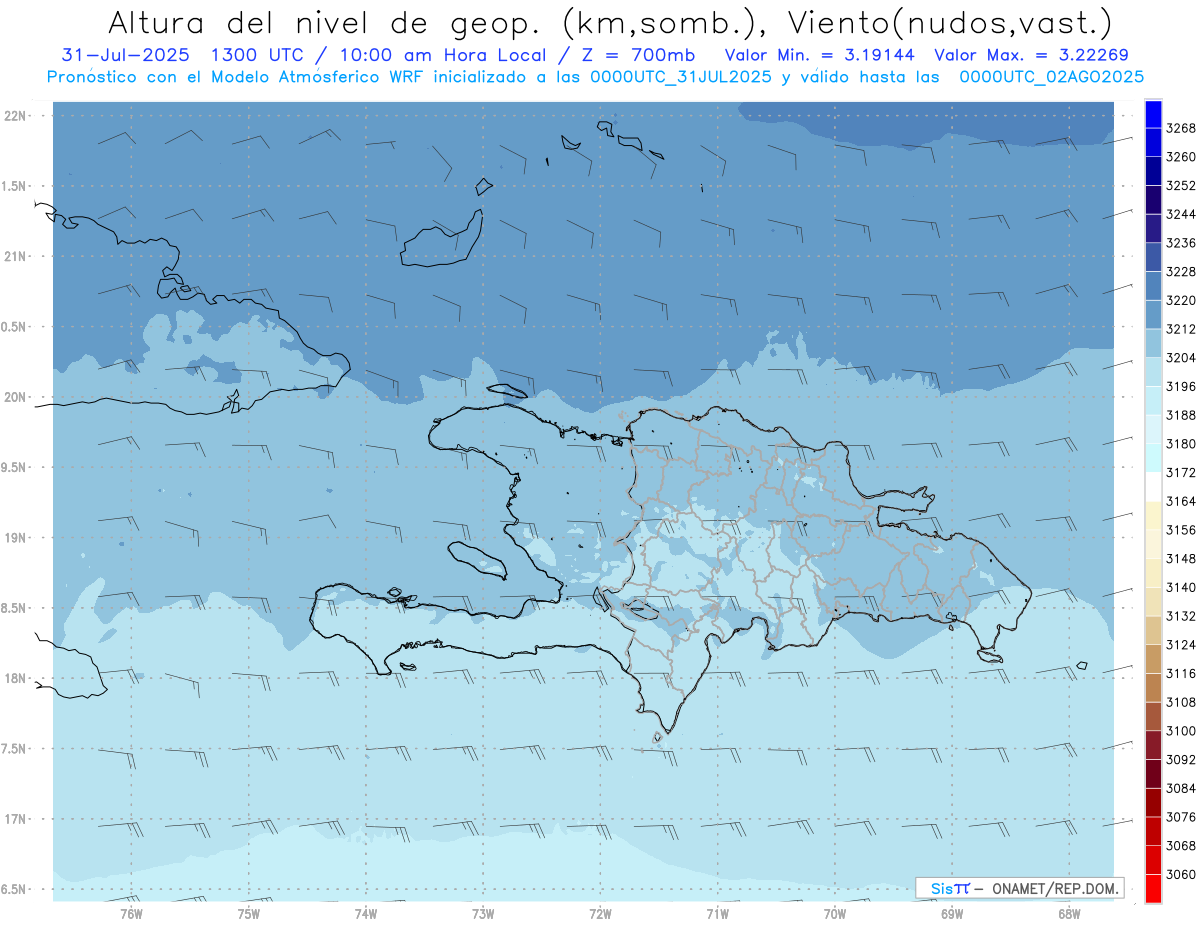Click the '3268' colorbar label

click(x=1181, y=128)
